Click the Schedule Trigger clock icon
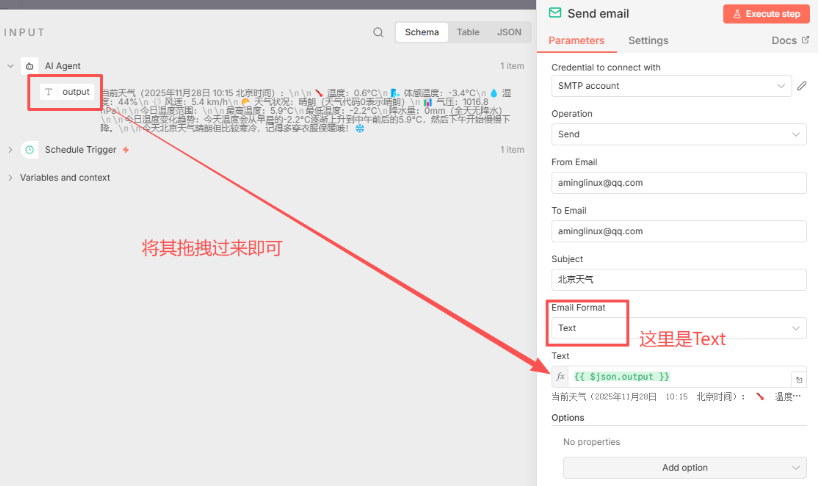The image size is (820, 486). tap(29, 150)
